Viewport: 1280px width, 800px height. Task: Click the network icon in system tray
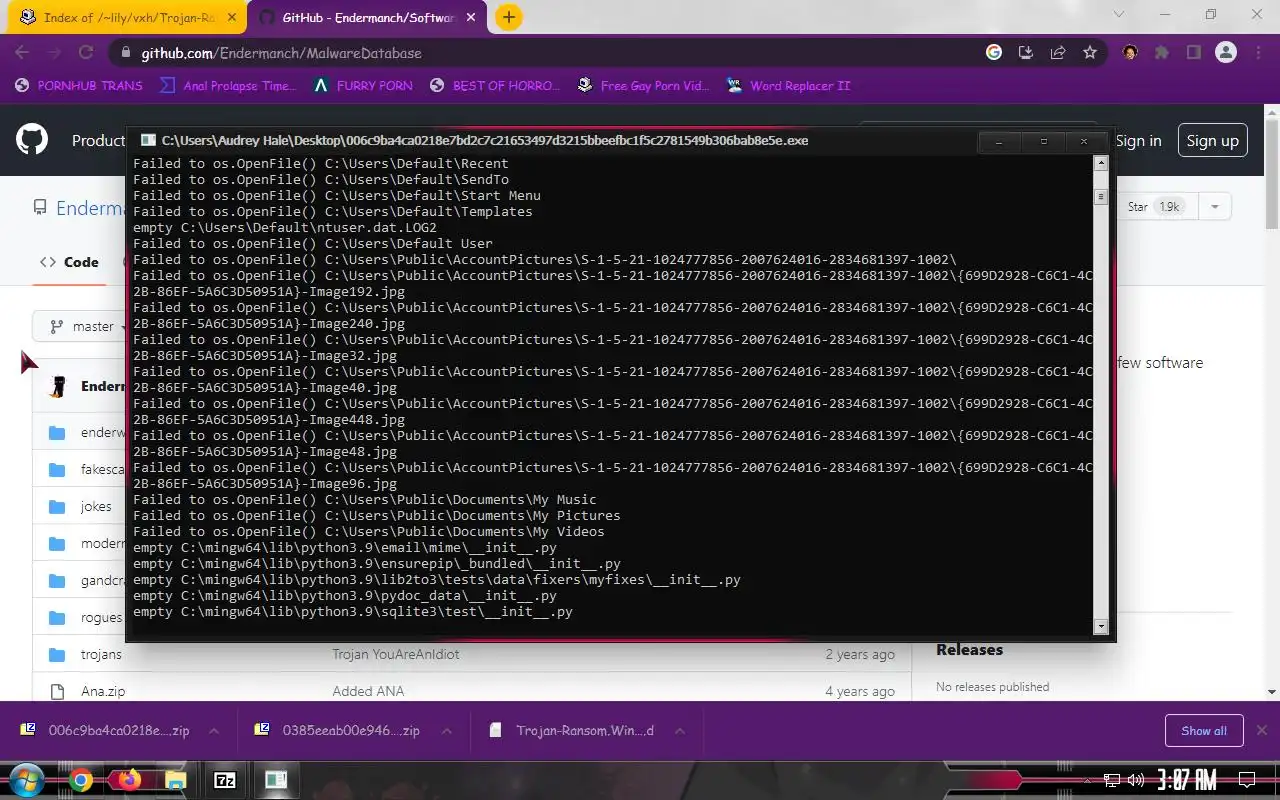click(x=1111, y=780)
